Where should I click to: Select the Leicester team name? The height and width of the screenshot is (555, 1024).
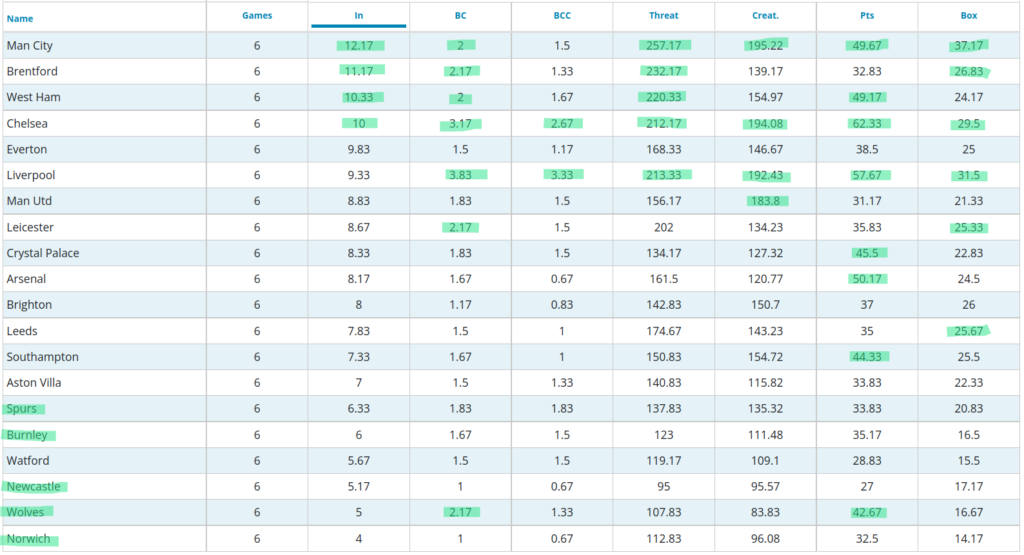(30, 227)
